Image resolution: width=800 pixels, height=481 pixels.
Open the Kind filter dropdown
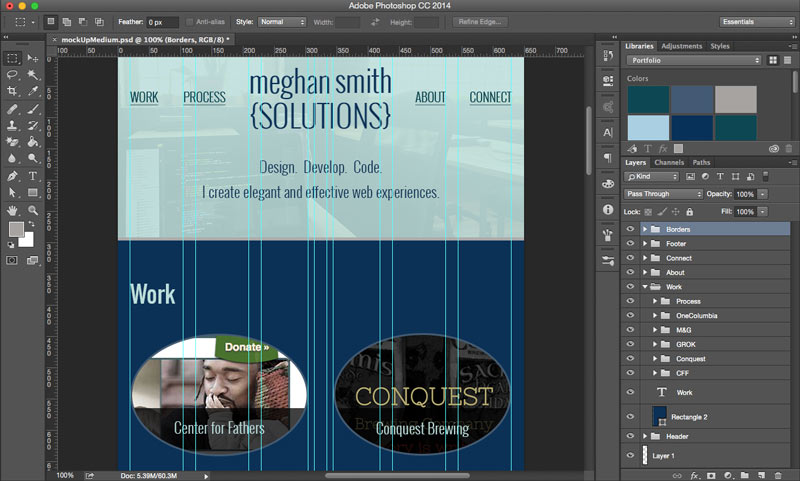(x=652, y=176)
